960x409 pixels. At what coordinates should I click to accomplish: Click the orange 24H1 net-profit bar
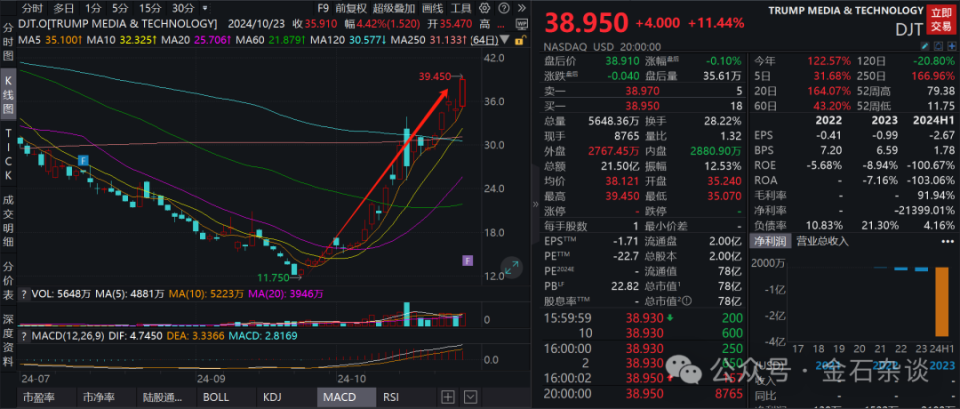[x=943, y=301]
